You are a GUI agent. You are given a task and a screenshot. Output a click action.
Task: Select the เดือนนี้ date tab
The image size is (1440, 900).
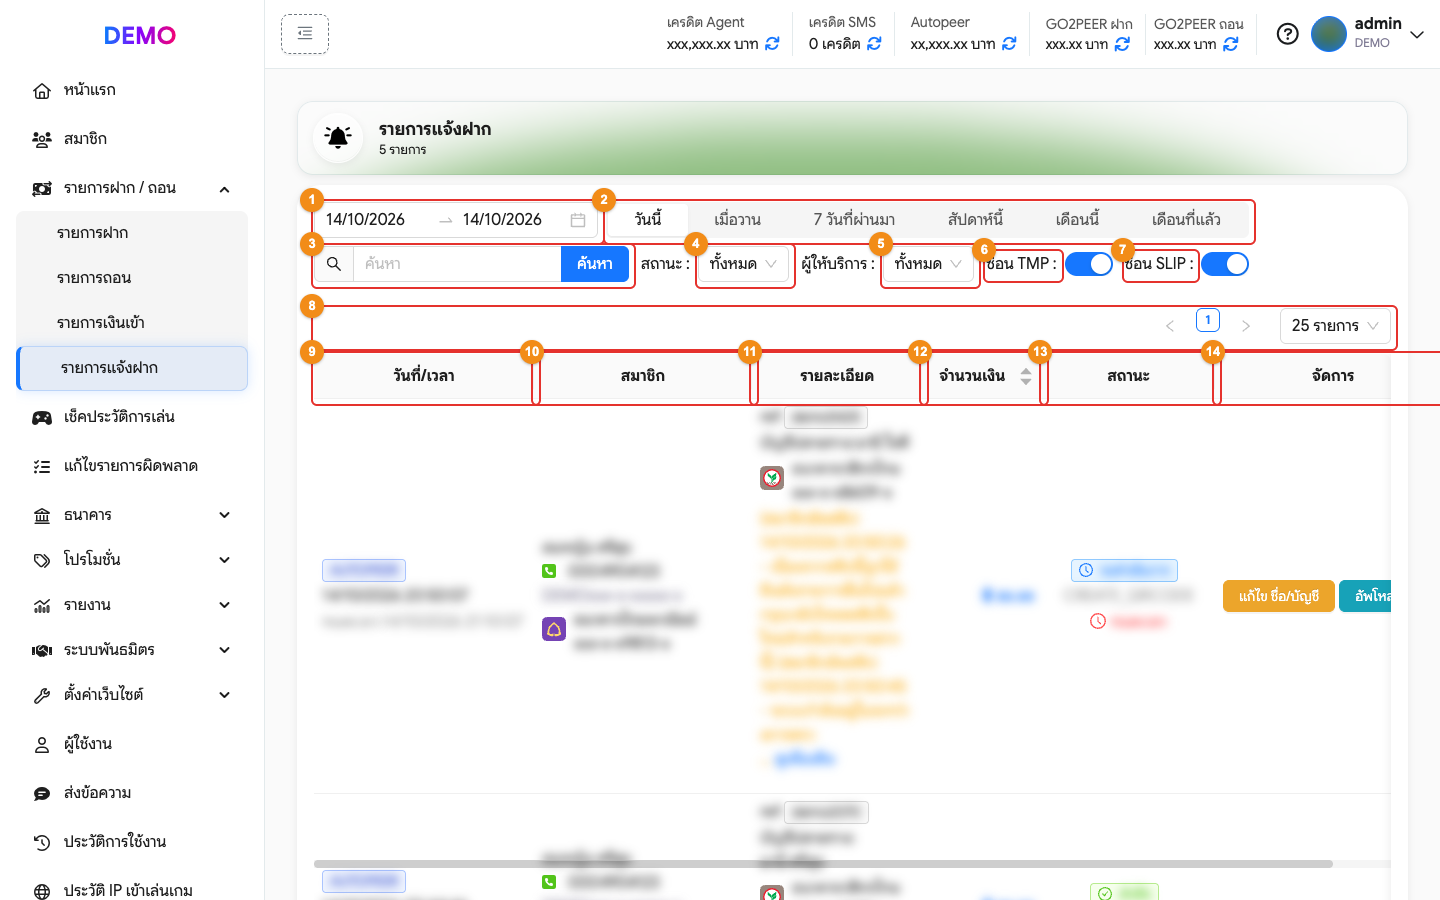coord(1078,220)
